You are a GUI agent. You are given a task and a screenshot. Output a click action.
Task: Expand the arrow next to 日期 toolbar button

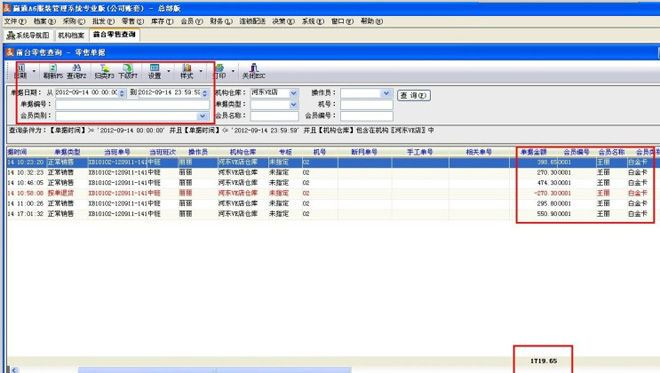34,71
